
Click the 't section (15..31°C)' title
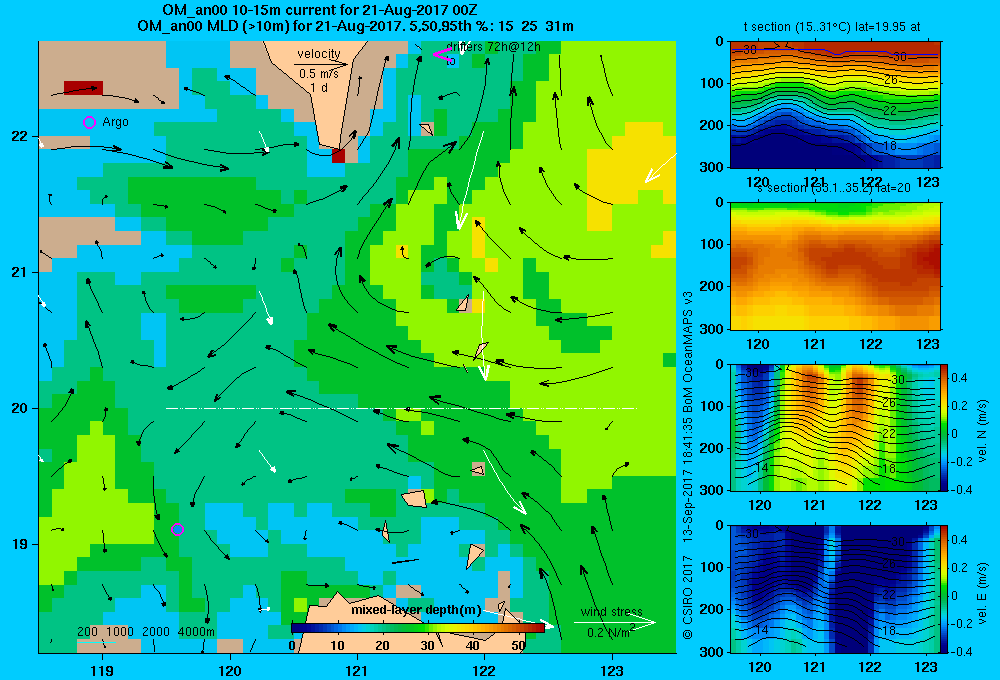(x=832, y=27)
